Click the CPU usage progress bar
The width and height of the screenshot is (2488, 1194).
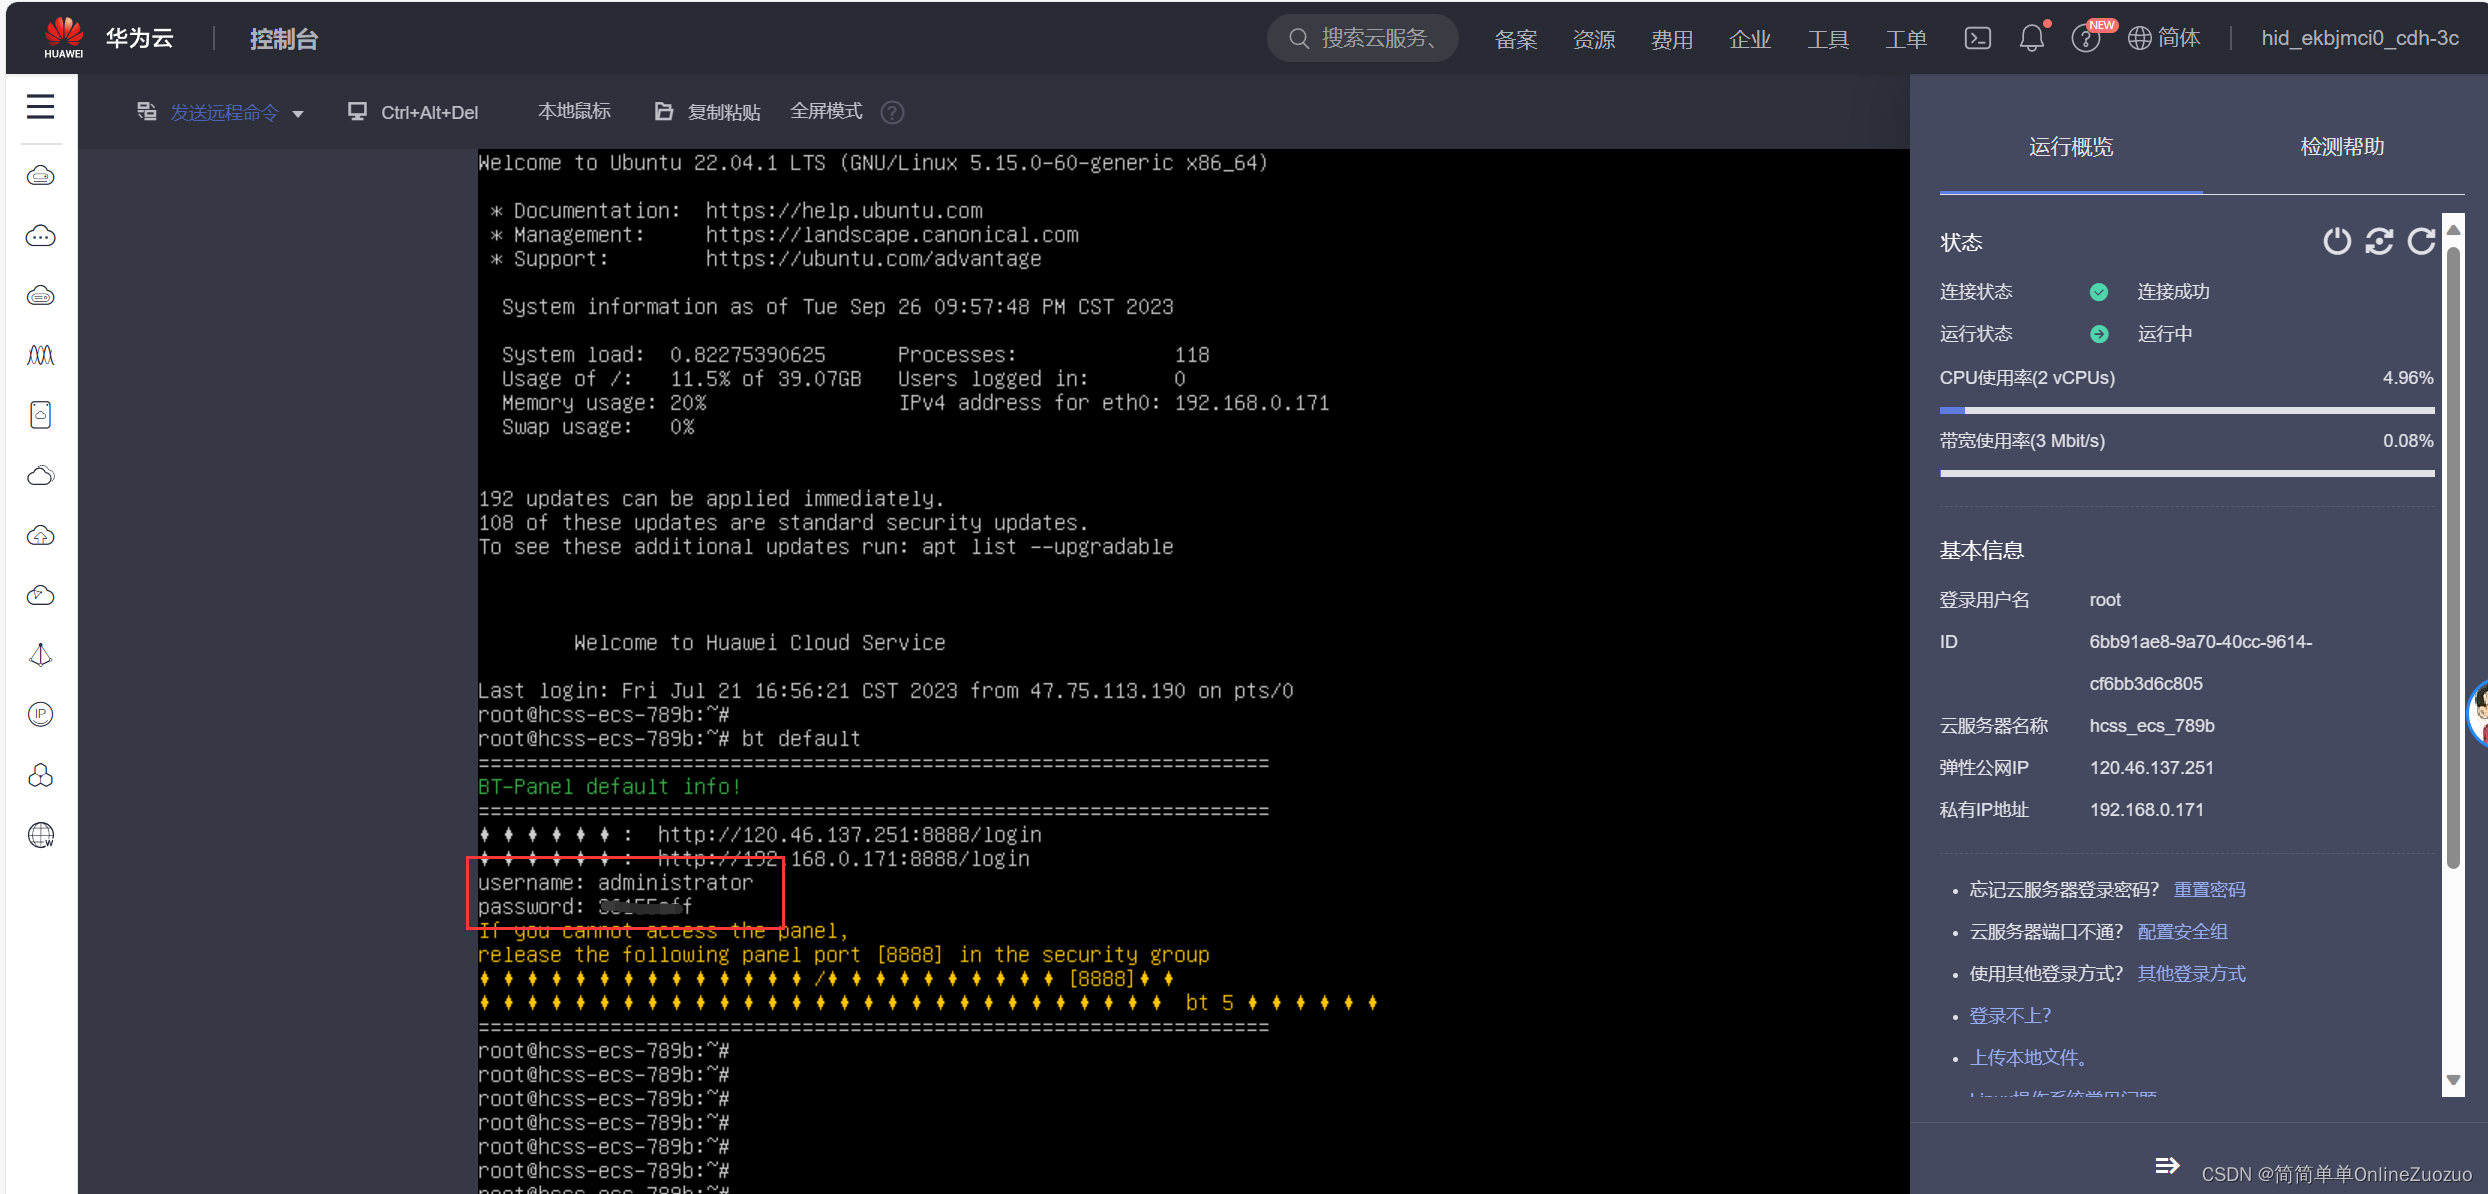click(x=2187, y=410)
